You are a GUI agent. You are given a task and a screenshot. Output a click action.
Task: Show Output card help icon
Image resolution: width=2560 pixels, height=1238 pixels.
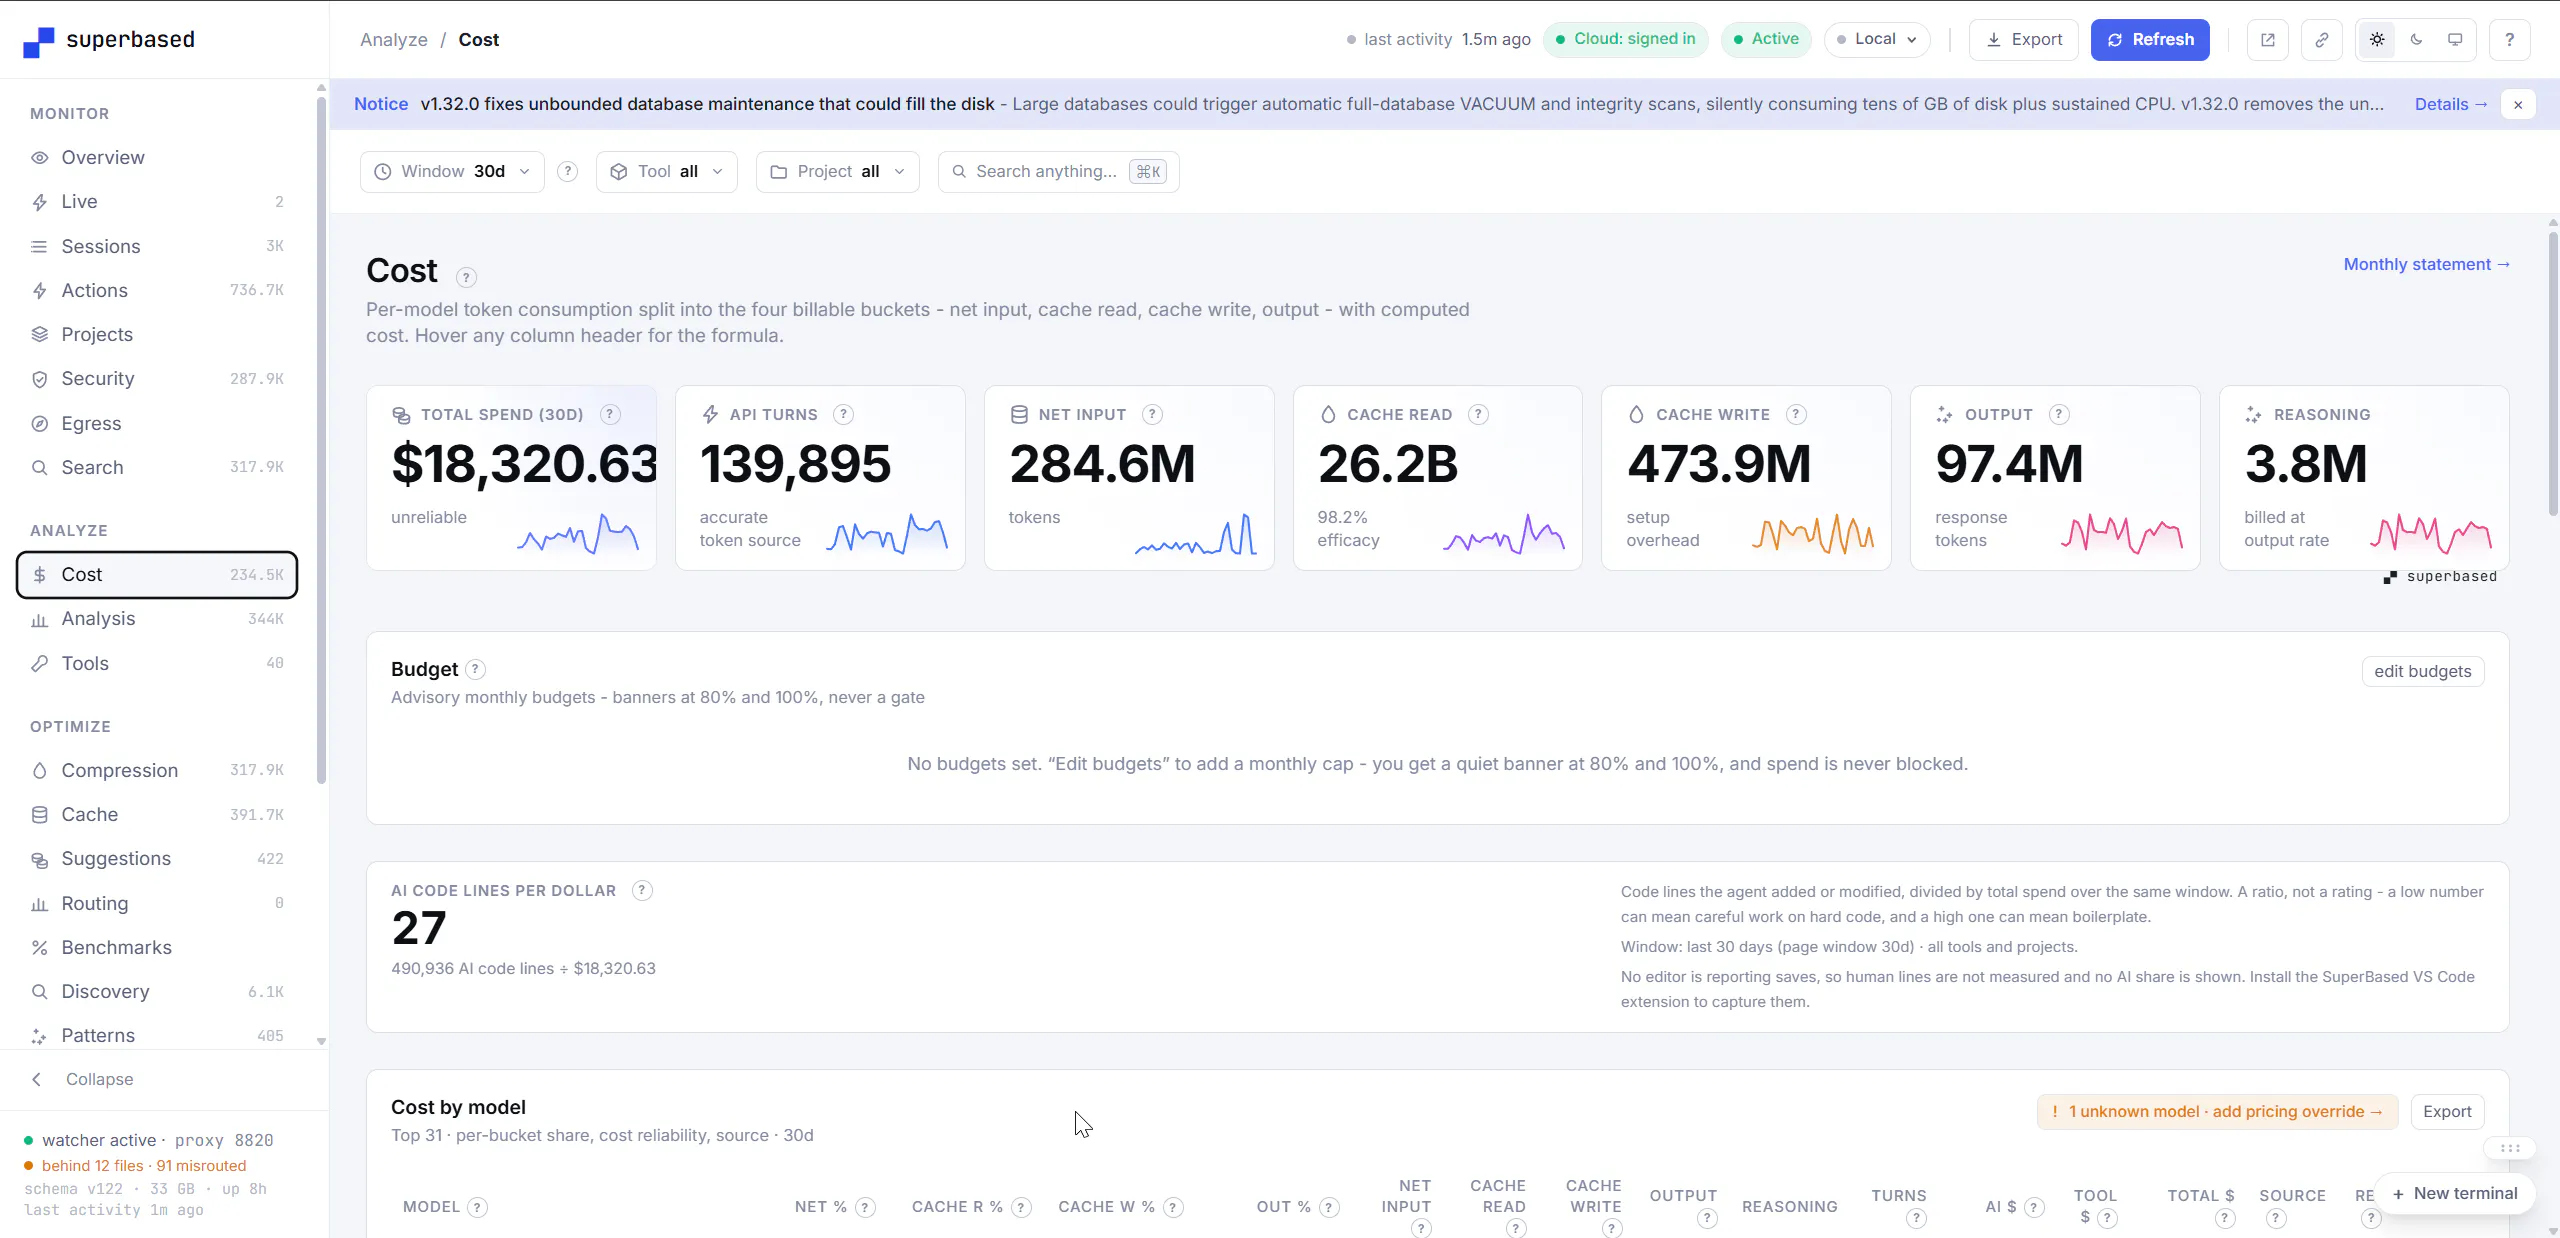click(2059, 414)
